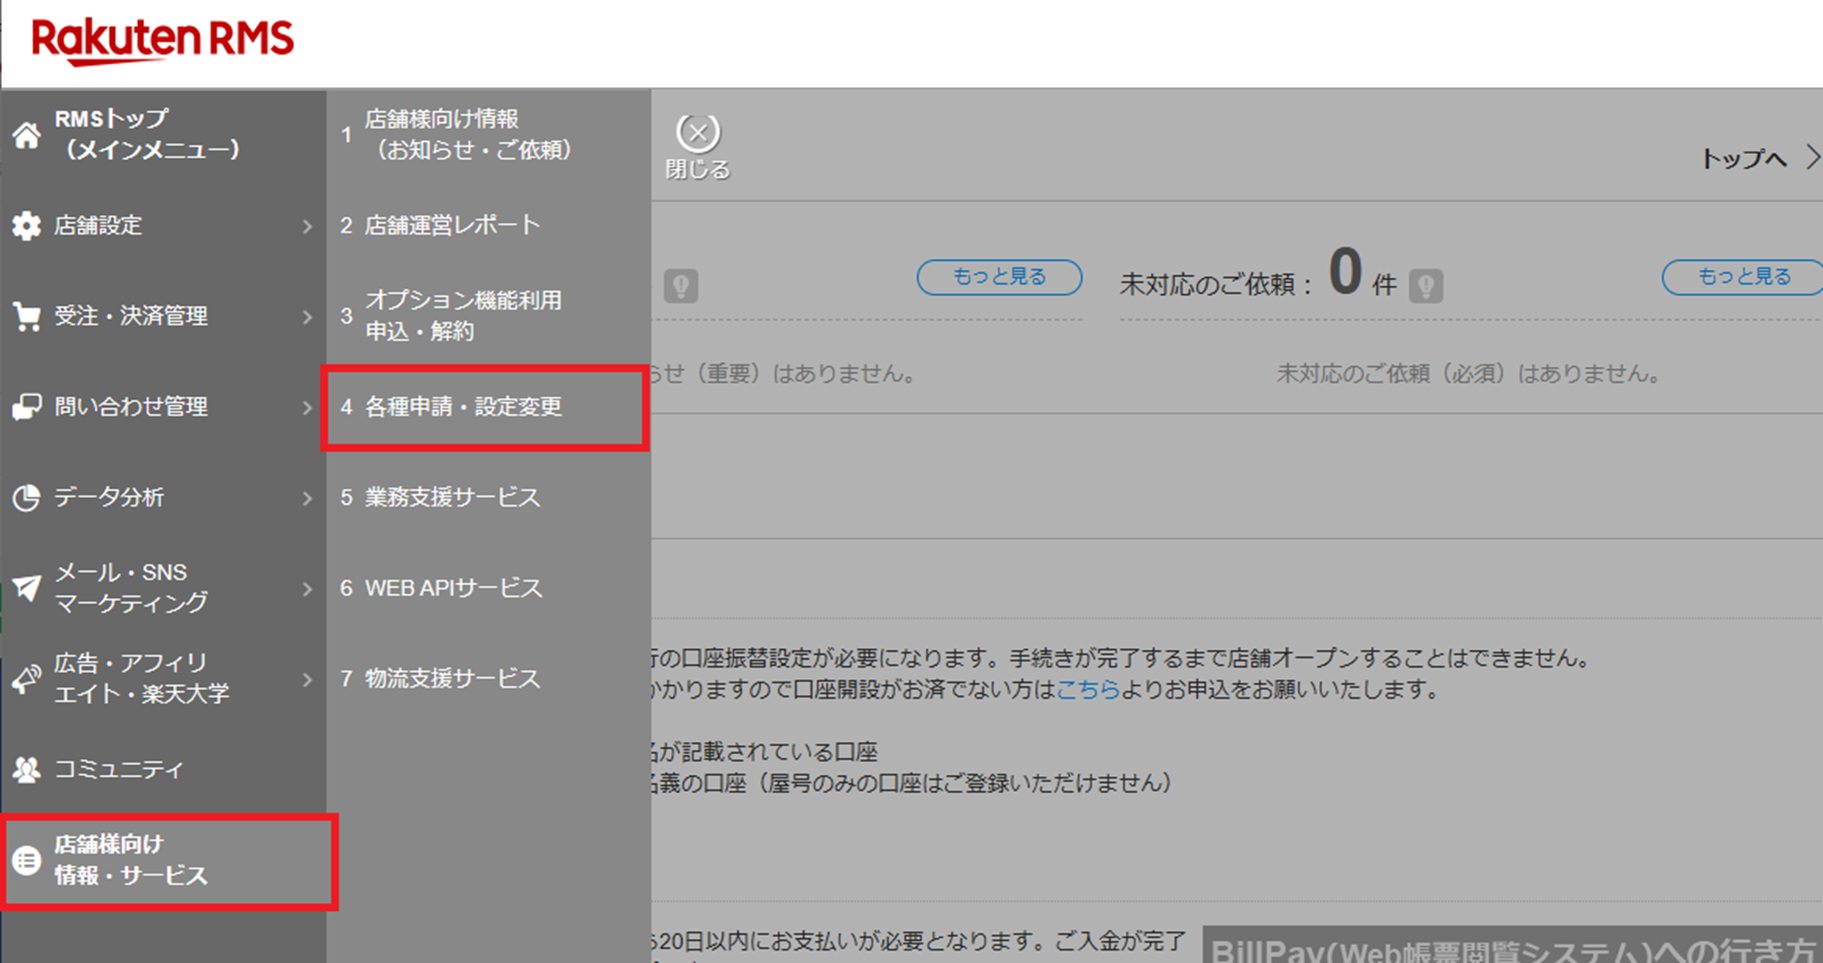Click text 未対応のご依頼（必須）はありません。
This screenshot has height=963, width=1823.
pyautogui.click(x=1469, y=374)
